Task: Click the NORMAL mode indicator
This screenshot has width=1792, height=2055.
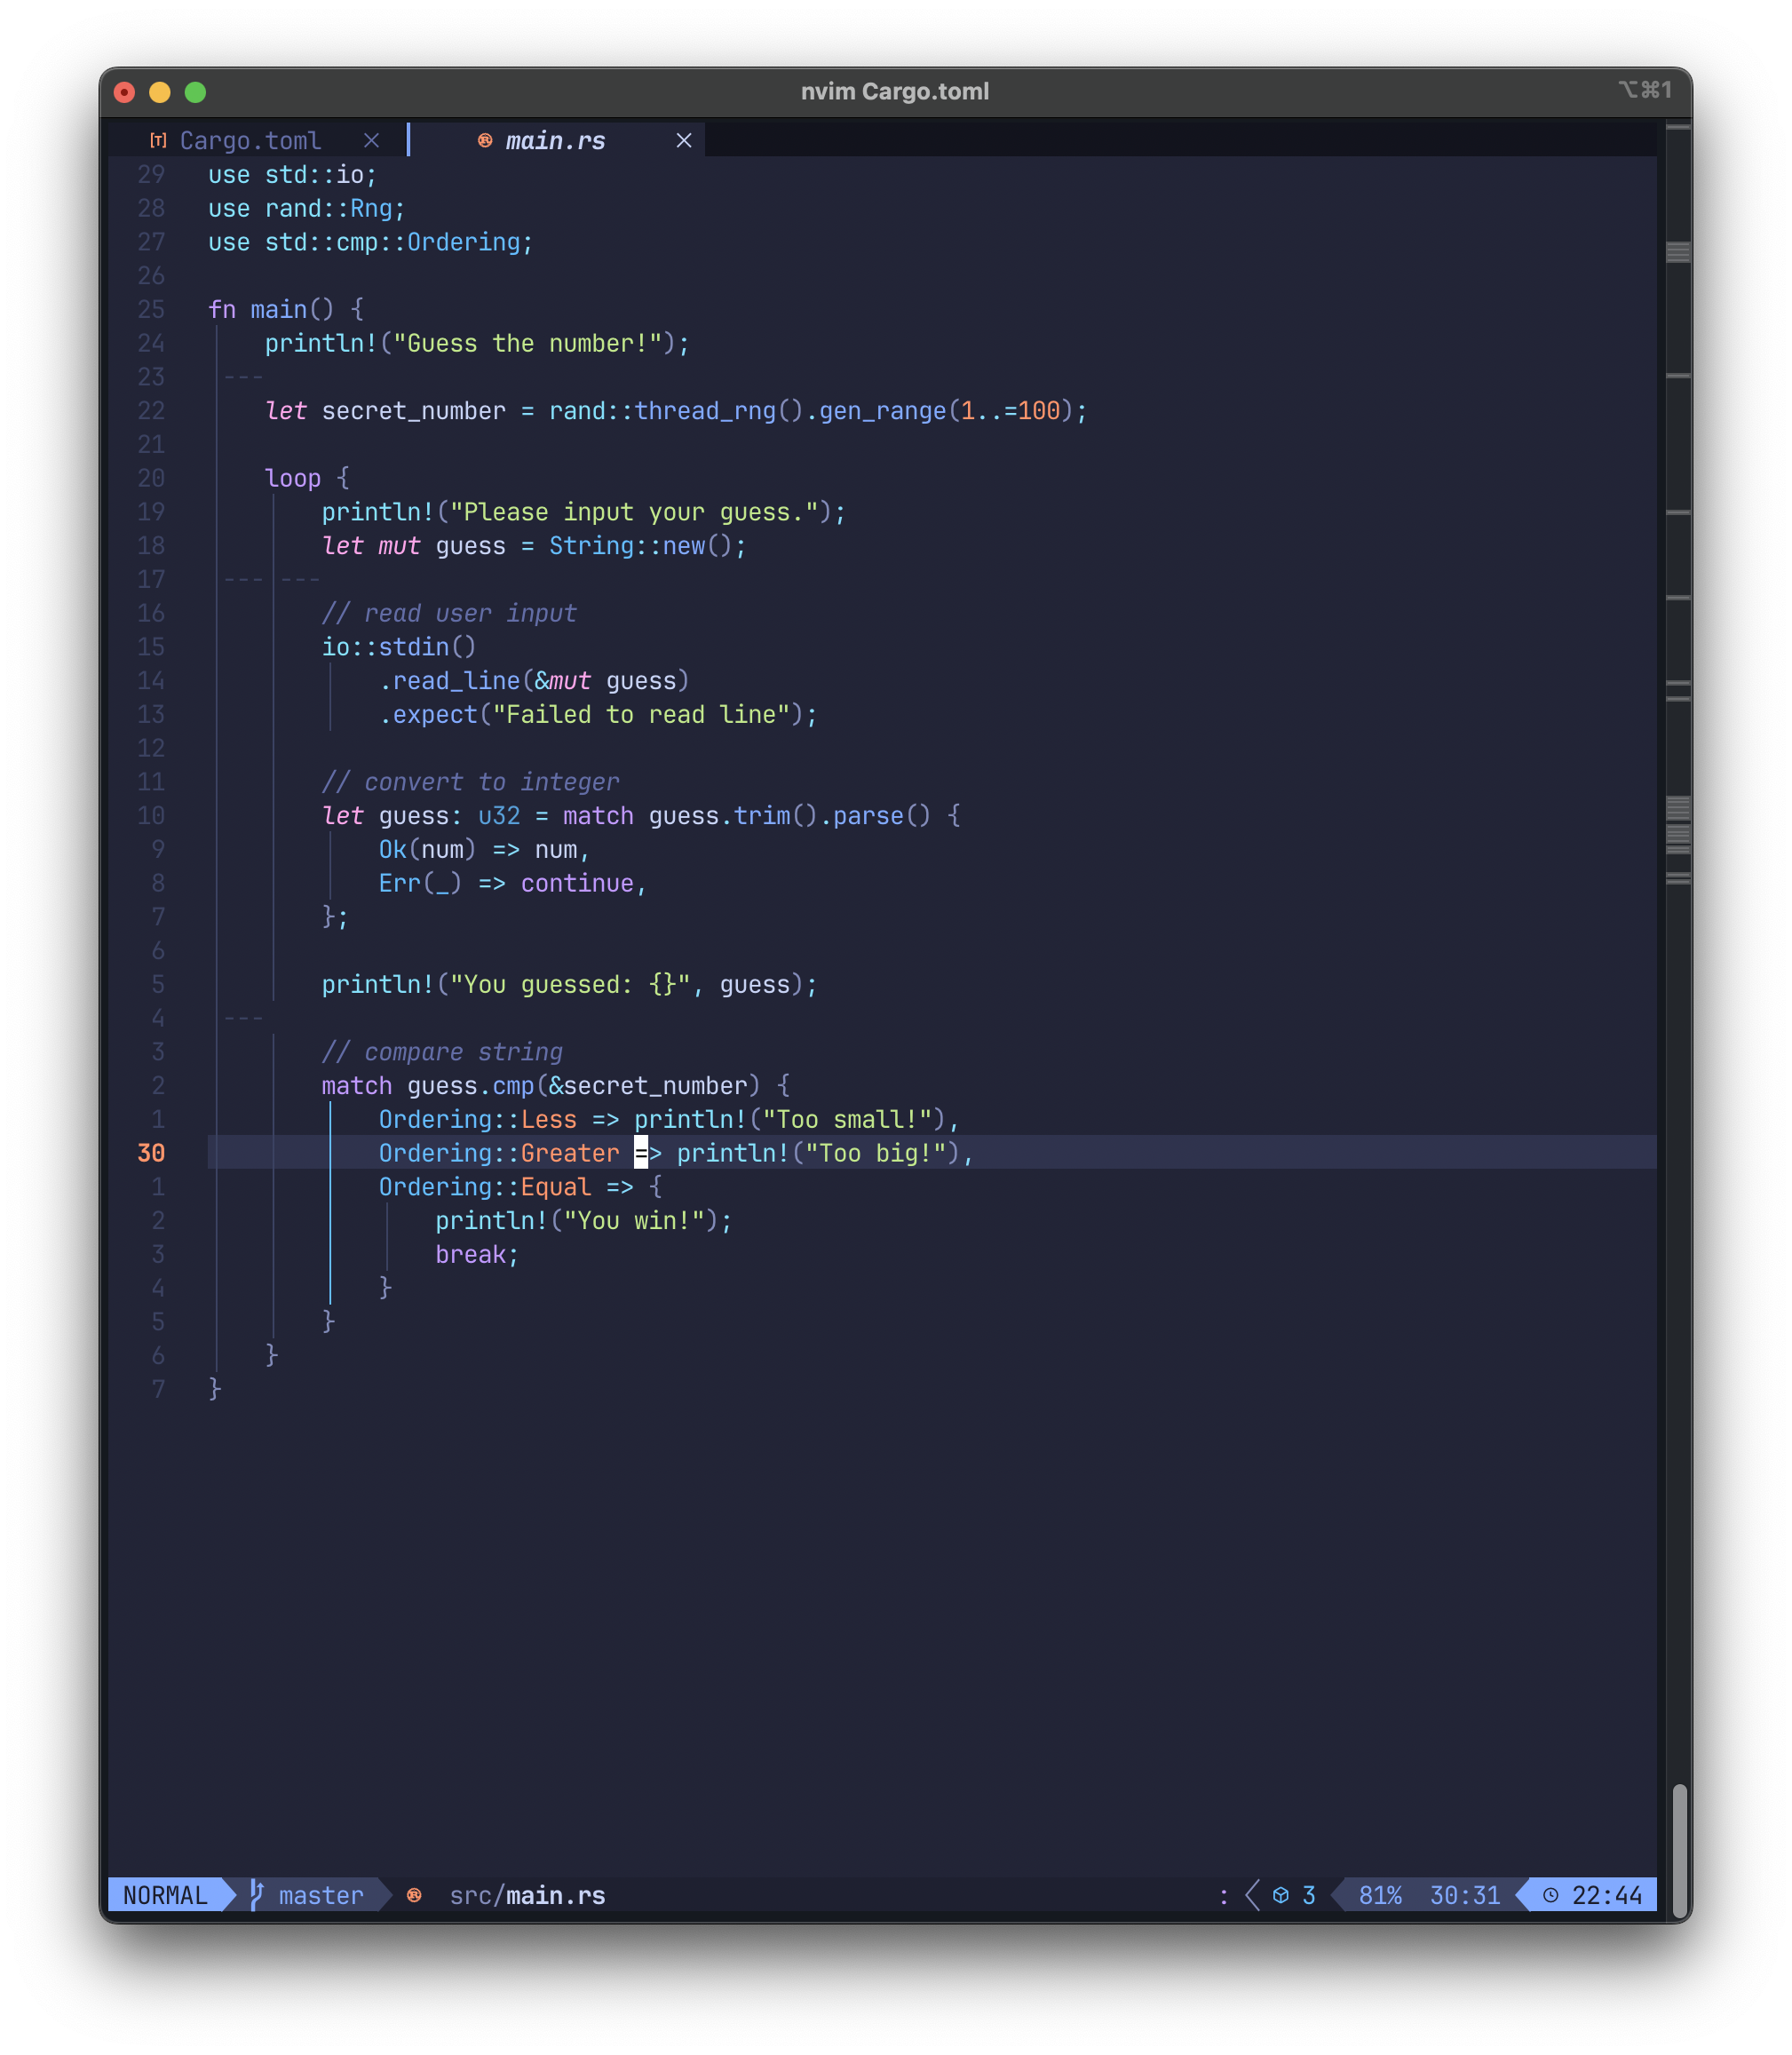Action: point(165,1895)
